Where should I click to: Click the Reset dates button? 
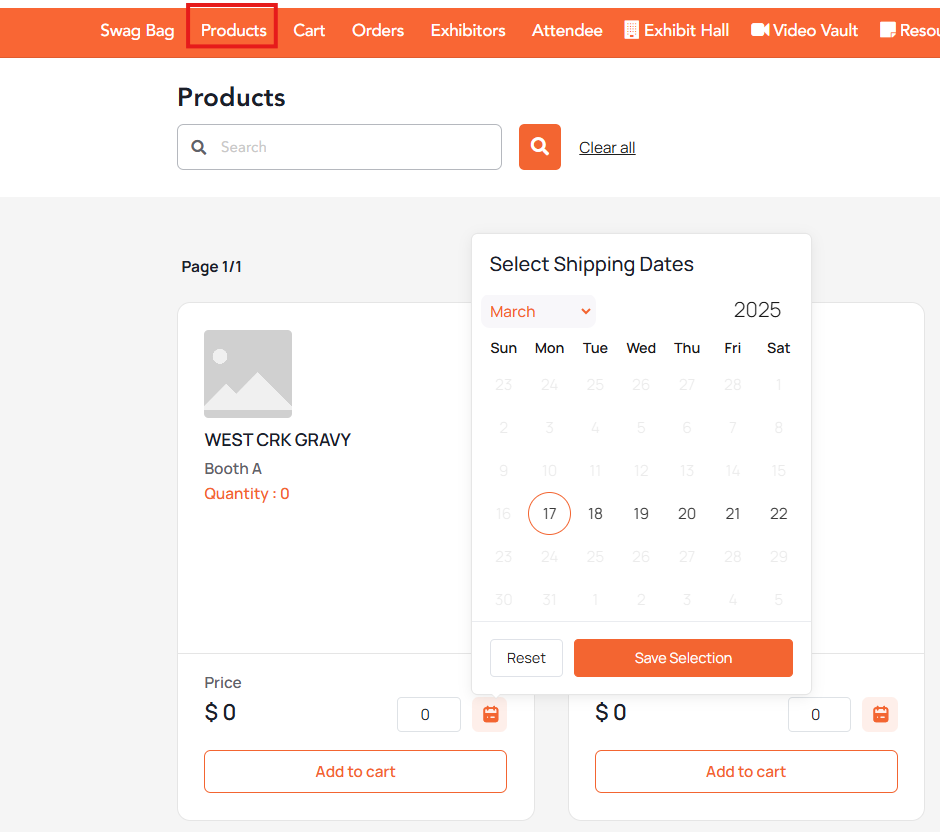(x=526, y=658)
